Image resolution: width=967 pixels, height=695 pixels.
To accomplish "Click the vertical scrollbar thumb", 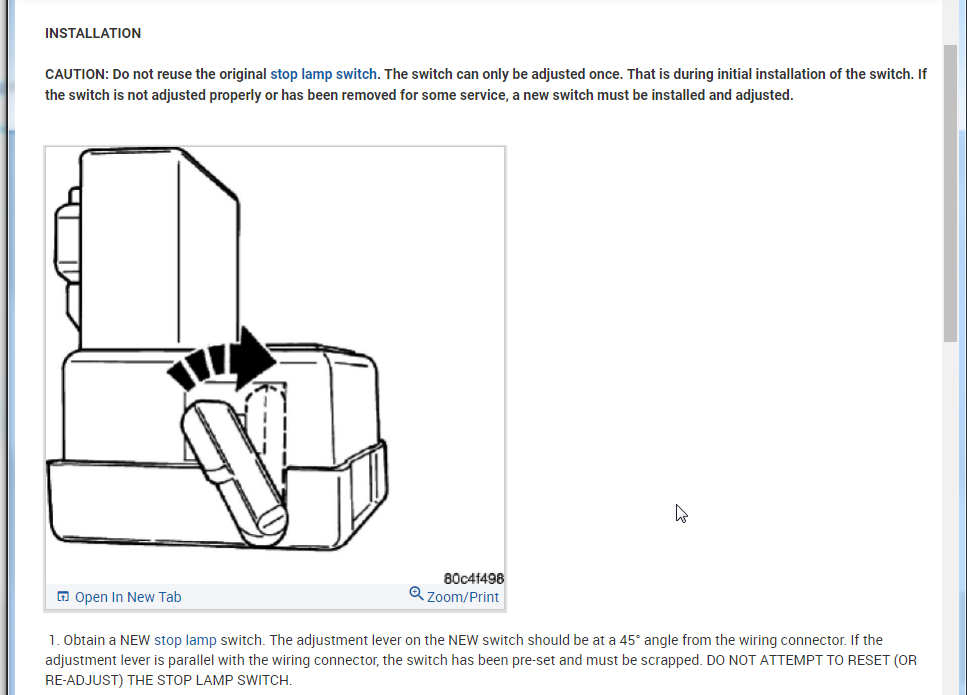I will click(x=950, y=193).
